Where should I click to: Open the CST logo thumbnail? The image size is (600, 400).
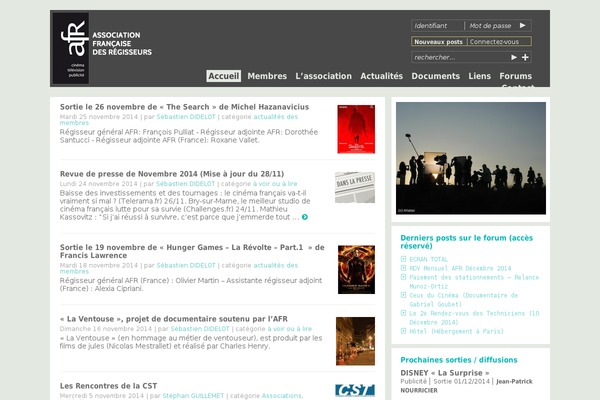click(x=355, y=390)
